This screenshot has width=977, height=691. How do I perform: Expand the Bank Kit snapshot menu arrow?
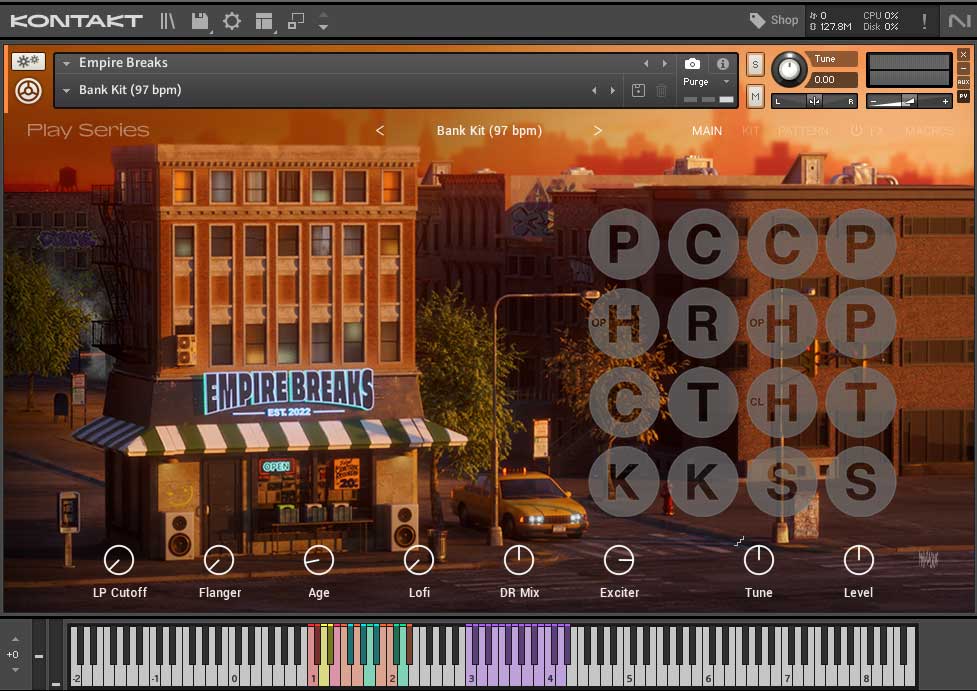point(66,90)
